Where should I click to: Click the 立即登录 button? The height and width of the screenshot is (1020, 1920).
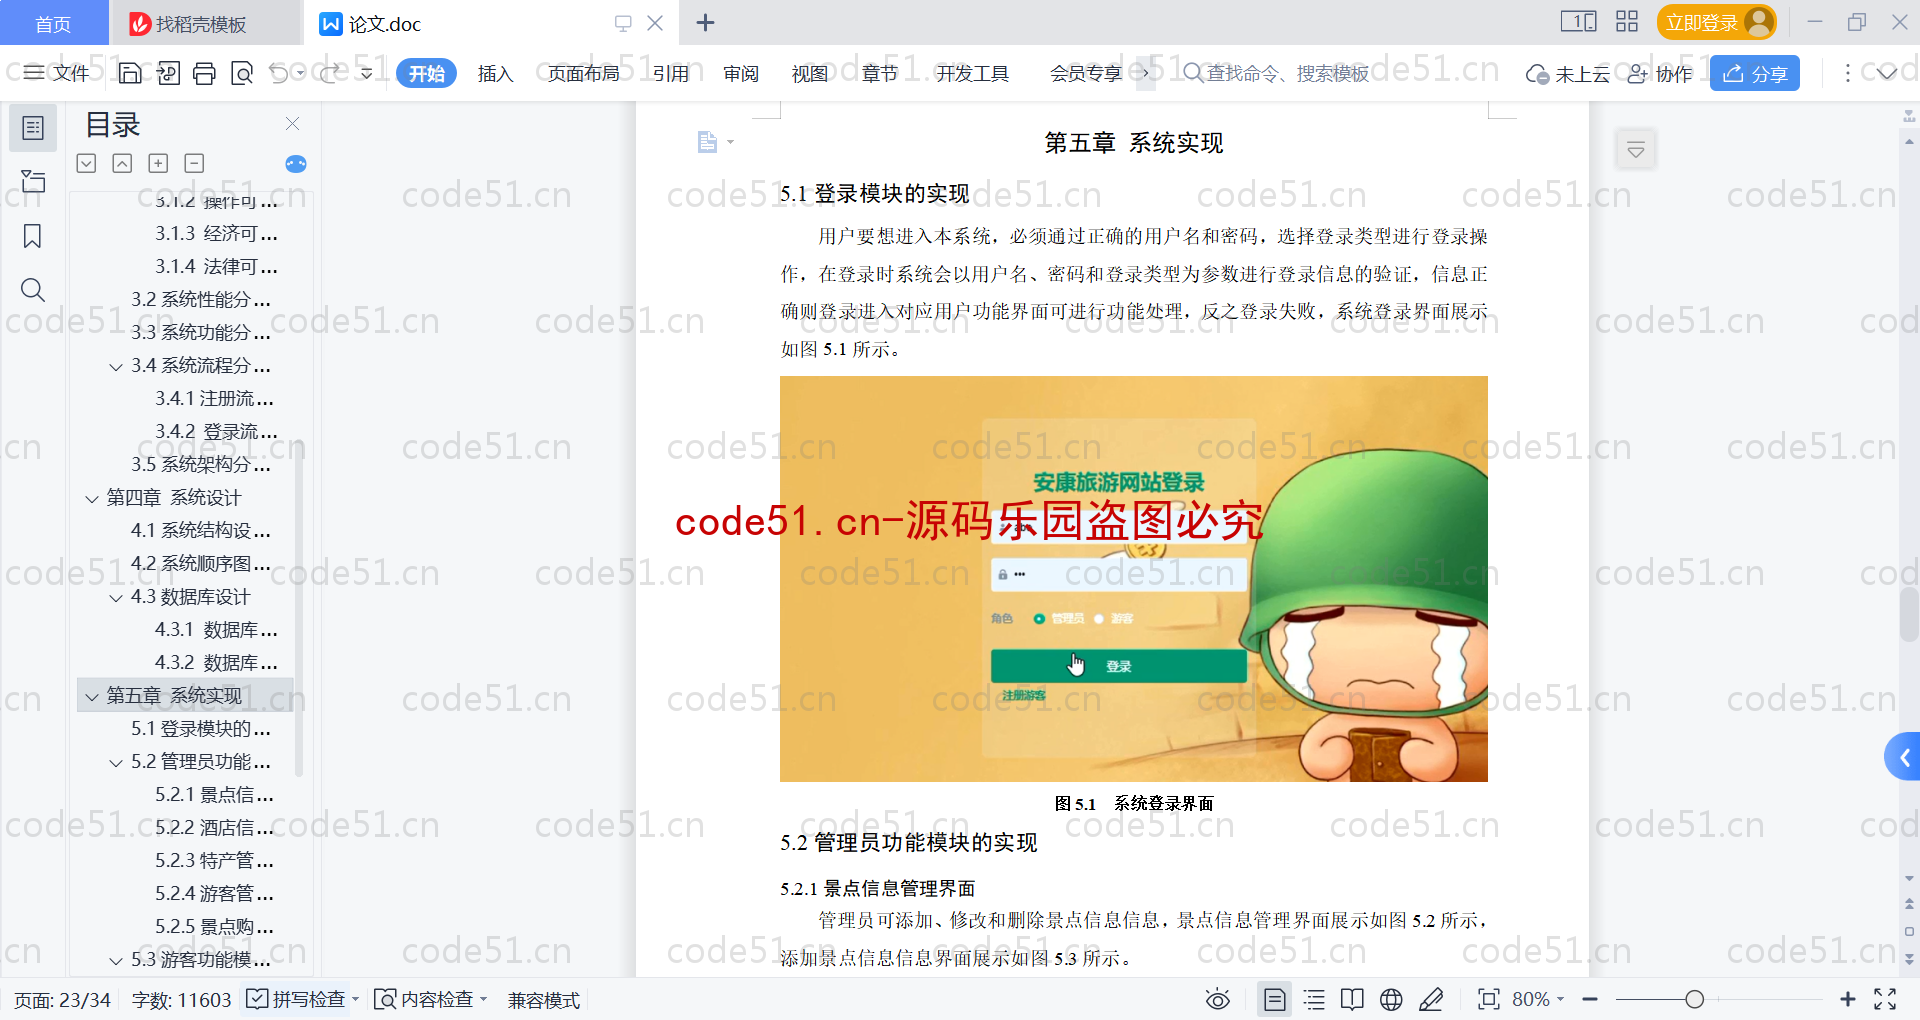click(x=1716, y=22)
